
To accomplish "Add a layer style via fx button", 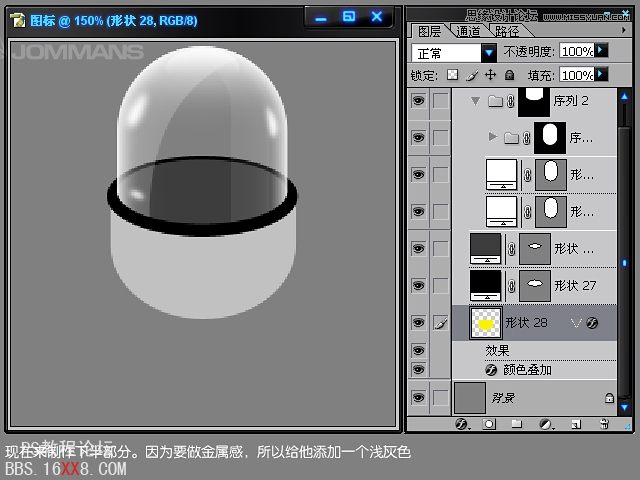I will pos(462,424).
